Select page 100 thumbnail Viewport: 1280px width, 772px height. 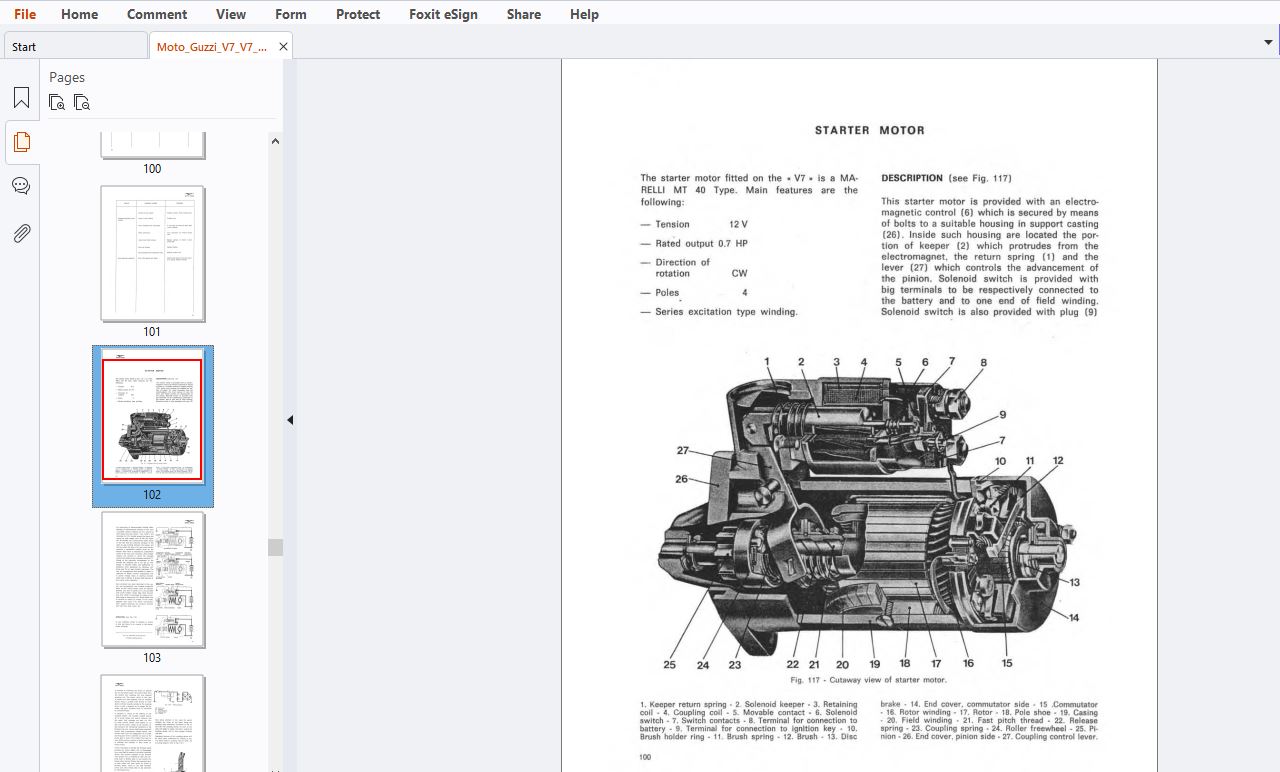point(153,145)
